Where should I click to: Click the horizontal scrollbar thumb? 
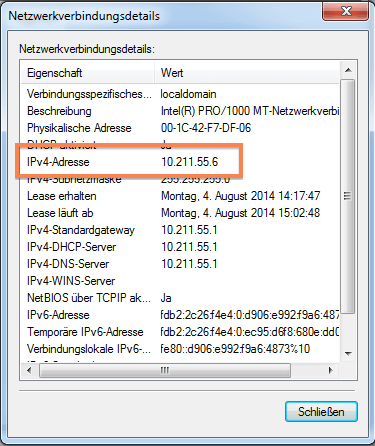click(165, 370)
